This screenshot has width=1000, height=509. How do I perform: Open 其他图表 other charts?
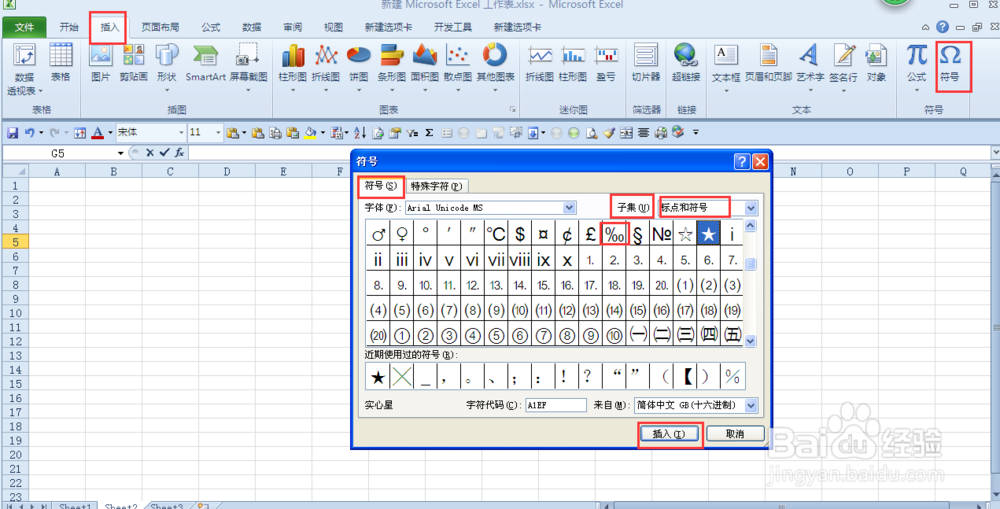click(x=496, y=67)
